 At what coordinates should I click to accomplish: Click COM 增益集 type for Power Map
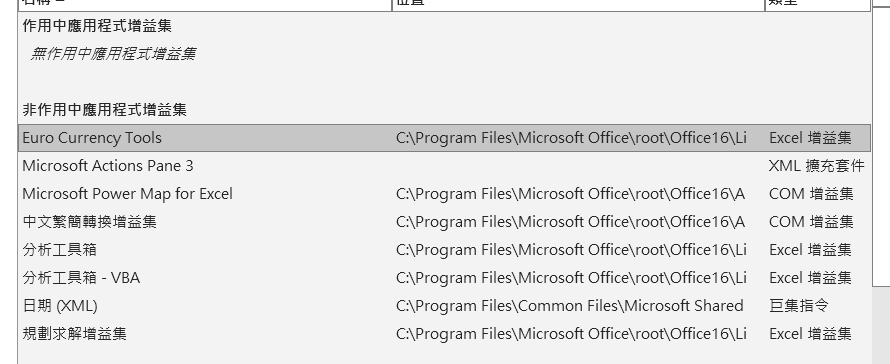[811, 194]
